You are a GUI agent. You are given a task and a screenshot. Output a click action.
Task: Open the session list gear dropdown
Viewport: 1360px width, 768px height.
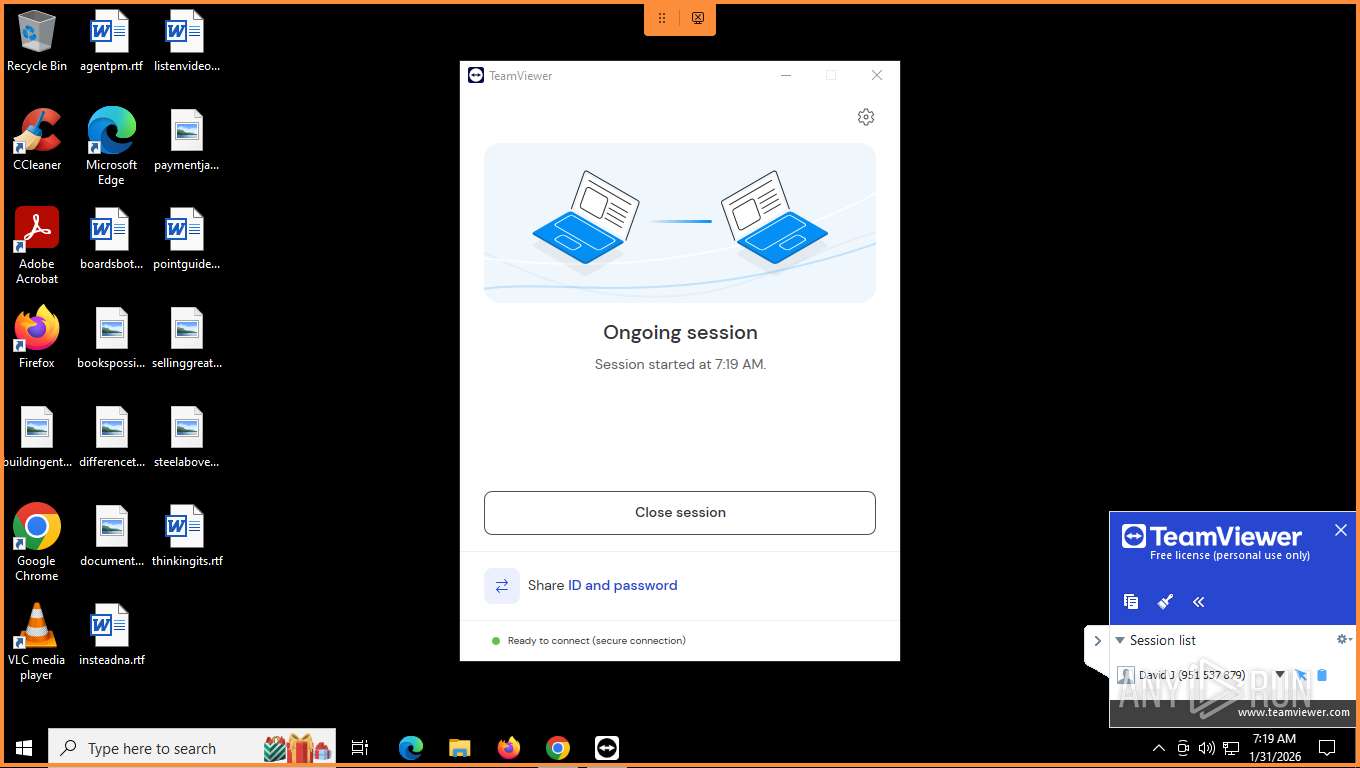(1344, 639)
